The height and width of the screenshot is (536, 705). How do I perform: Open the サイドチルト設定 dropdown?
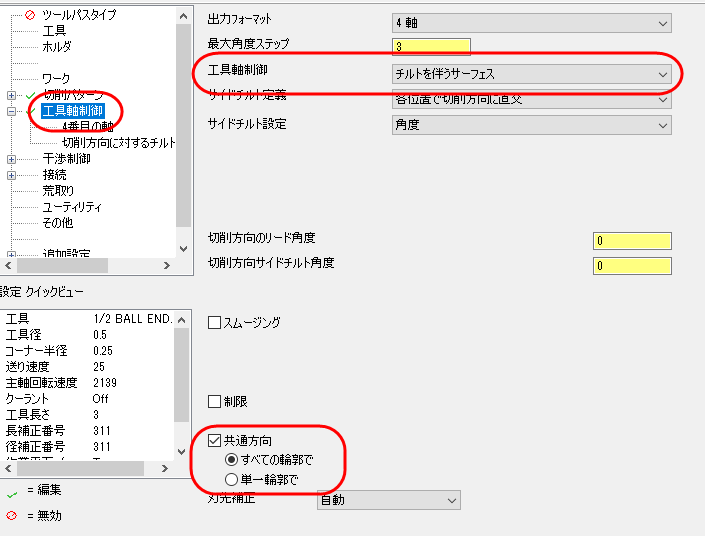click(x=532, y=125)
